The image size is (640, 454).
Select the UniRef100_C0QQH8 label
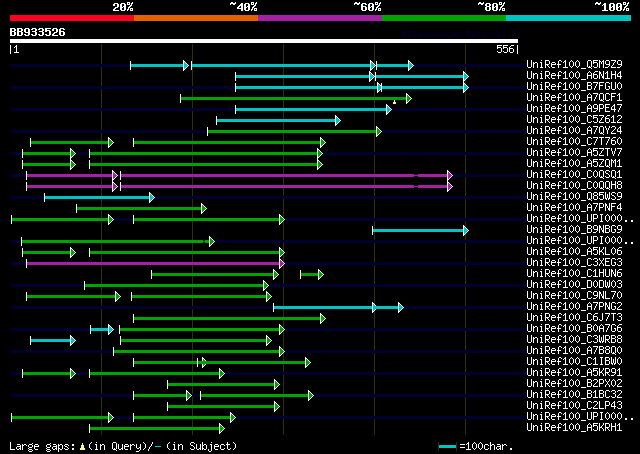(574, 185)
